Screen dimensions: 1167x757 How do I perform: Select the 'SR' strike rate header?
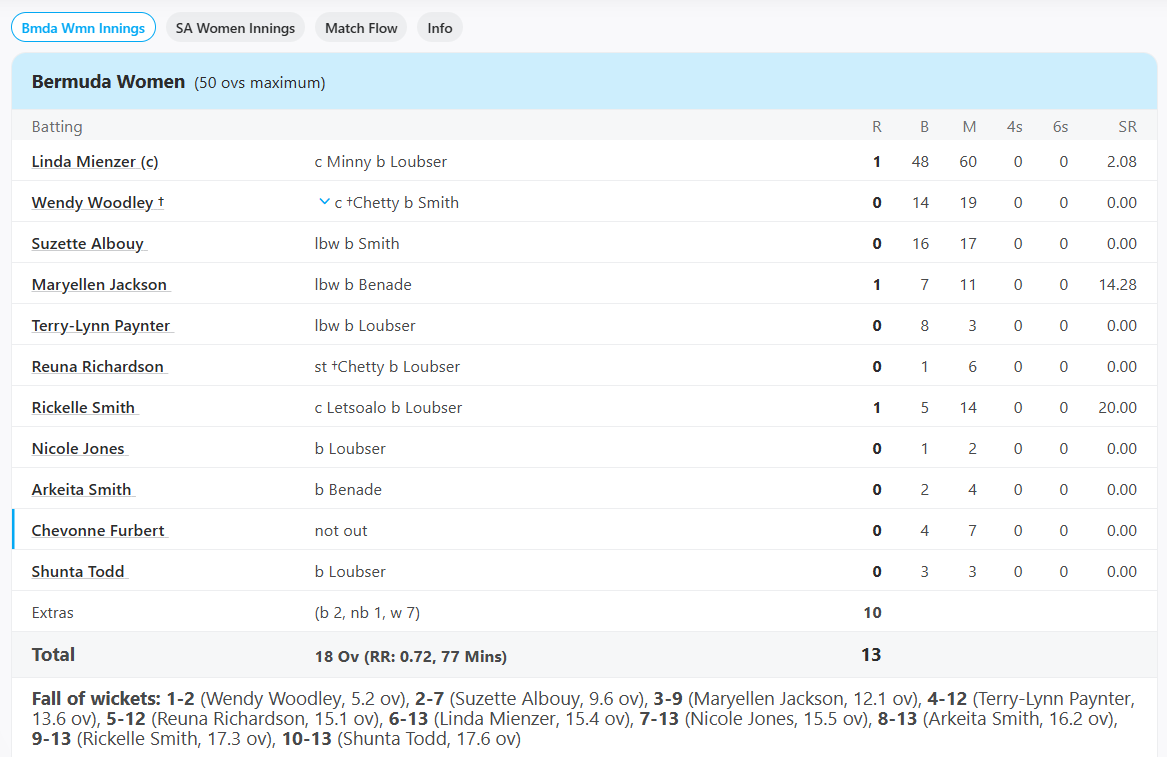click(x=1128, y=127)
